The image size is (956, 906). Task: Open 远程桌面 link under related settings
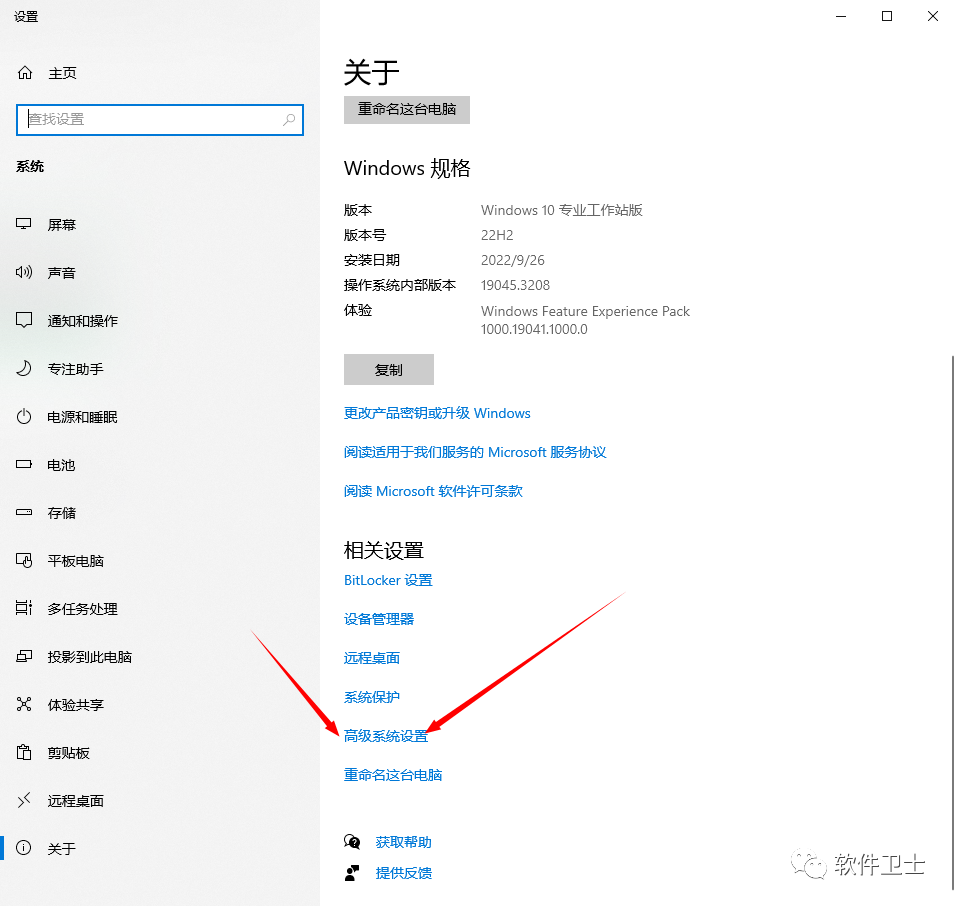point(372,658)
